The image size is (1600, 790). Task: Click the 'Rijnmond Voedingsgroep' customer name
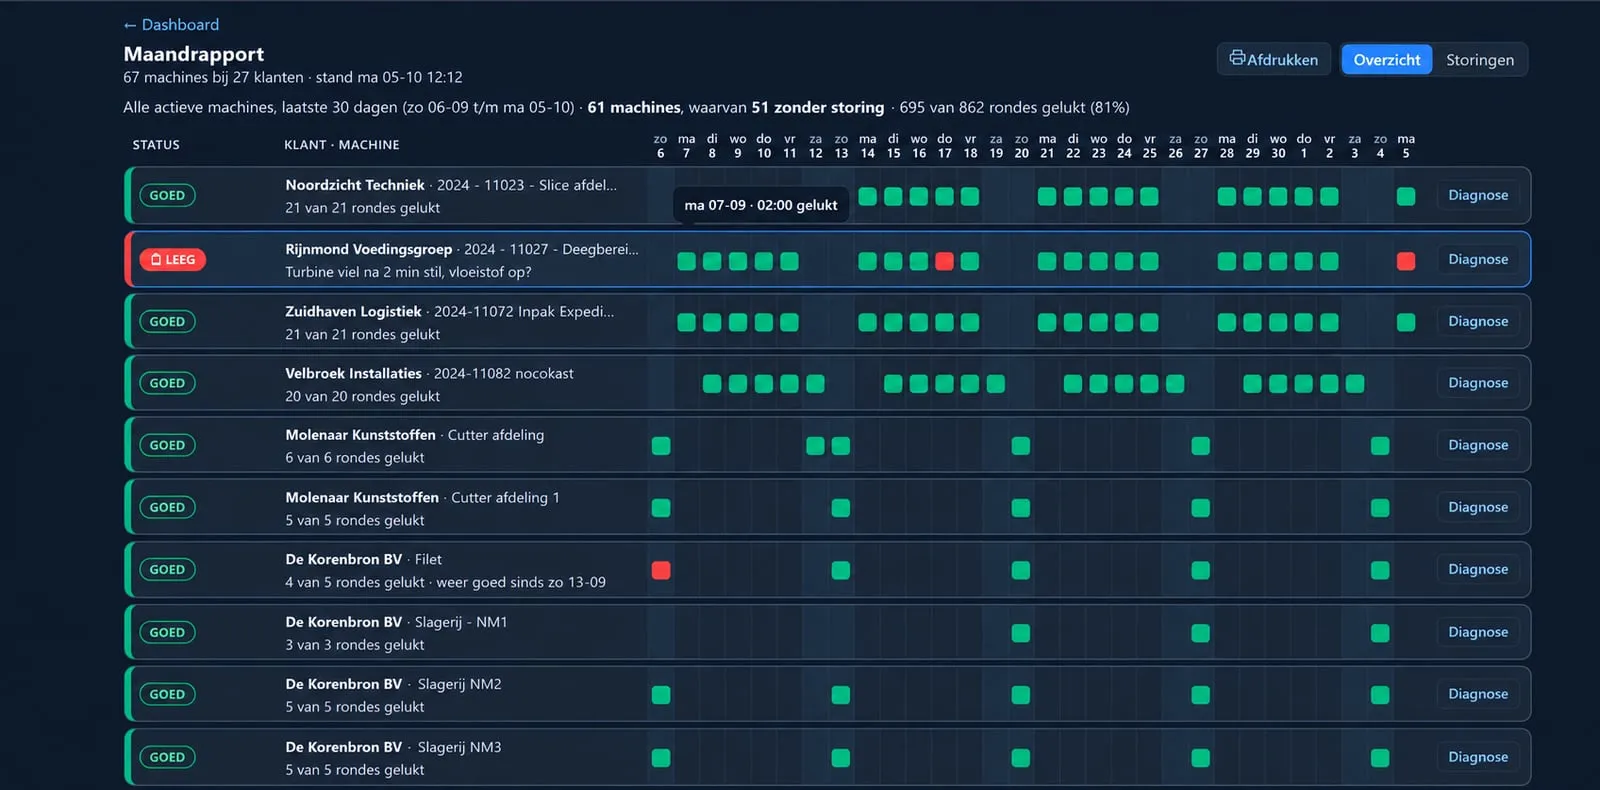point(368,249)
